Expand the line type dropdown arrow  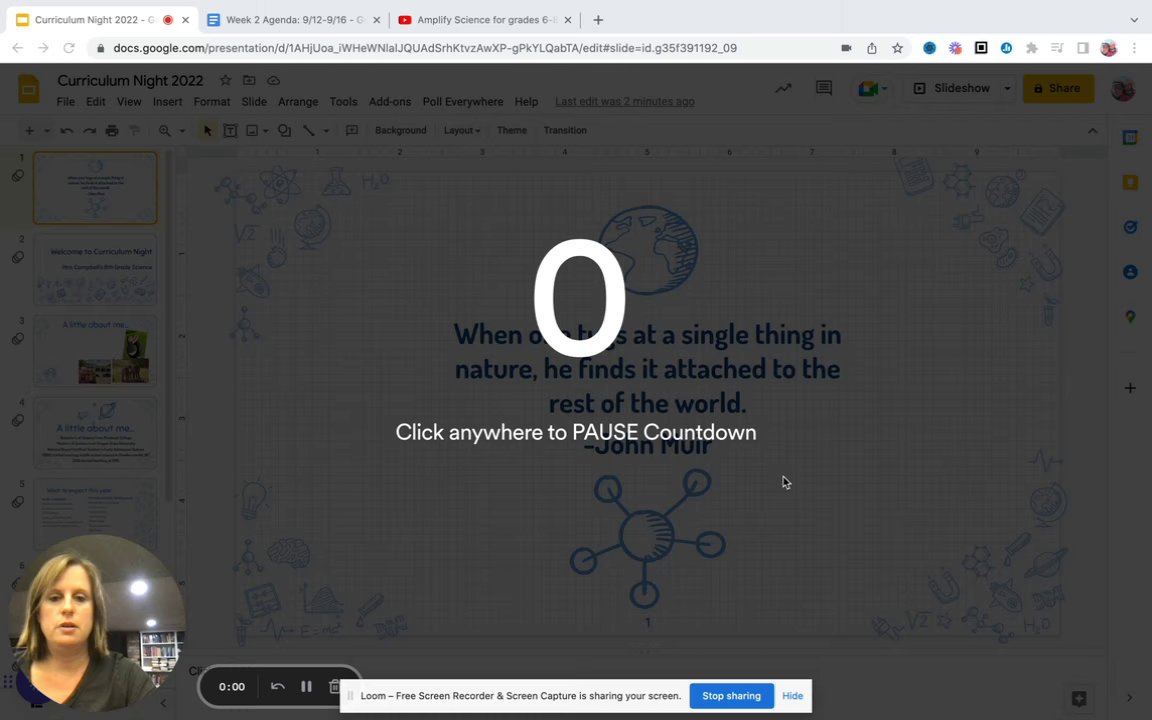(326, 131)
